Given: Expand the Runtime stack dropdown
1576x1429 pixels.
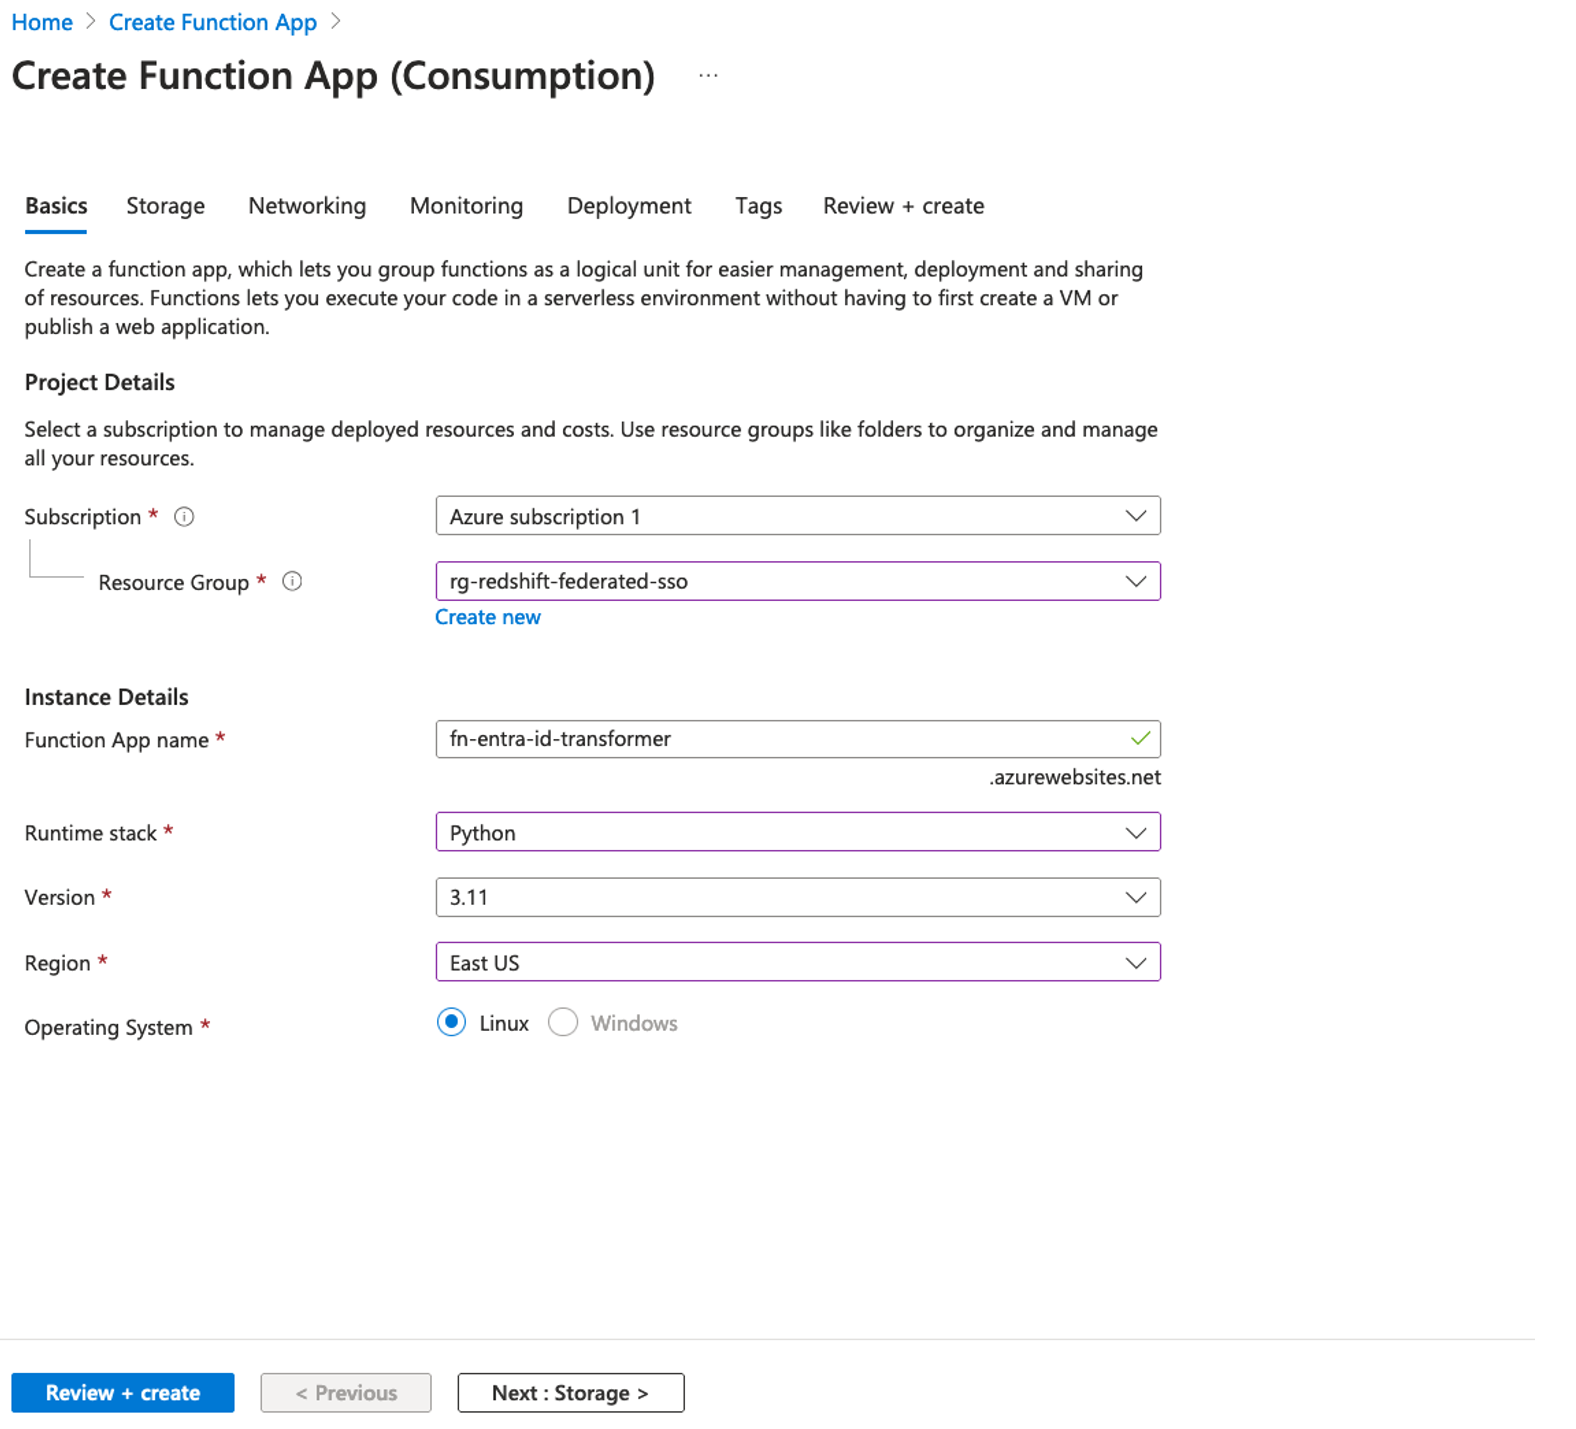Looking at the screenshot, I should (x=797, y=833).
